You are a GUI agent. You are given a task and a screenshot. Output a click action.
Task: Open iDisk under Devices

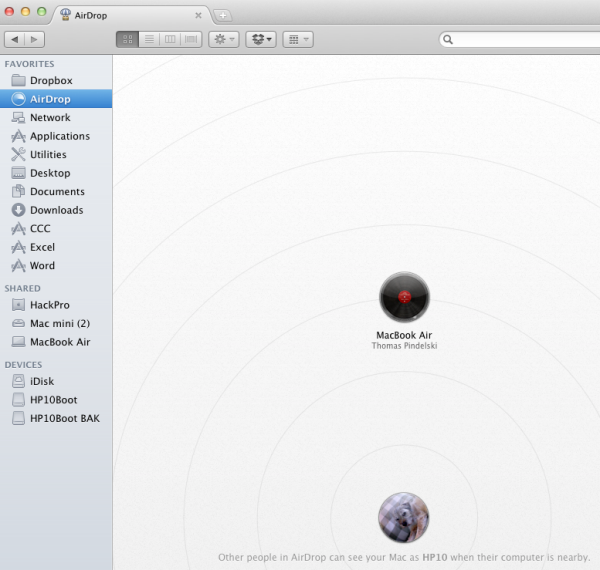coord(56,381)
